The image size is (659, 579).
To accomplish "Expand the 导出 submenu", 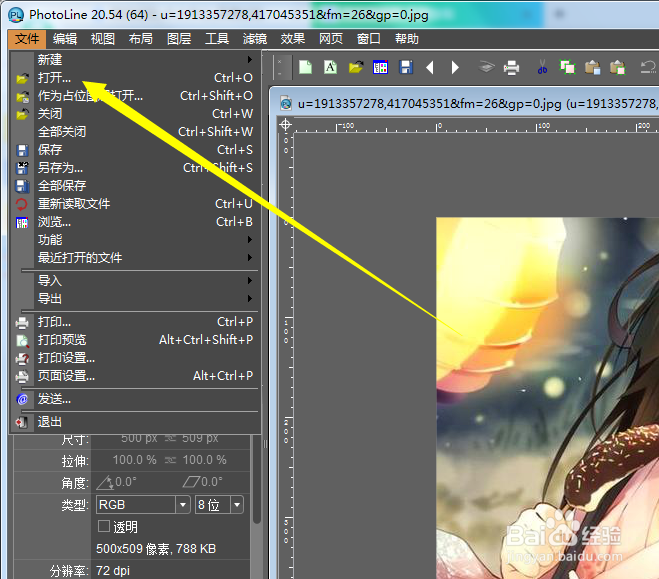I will pos(134,299).
